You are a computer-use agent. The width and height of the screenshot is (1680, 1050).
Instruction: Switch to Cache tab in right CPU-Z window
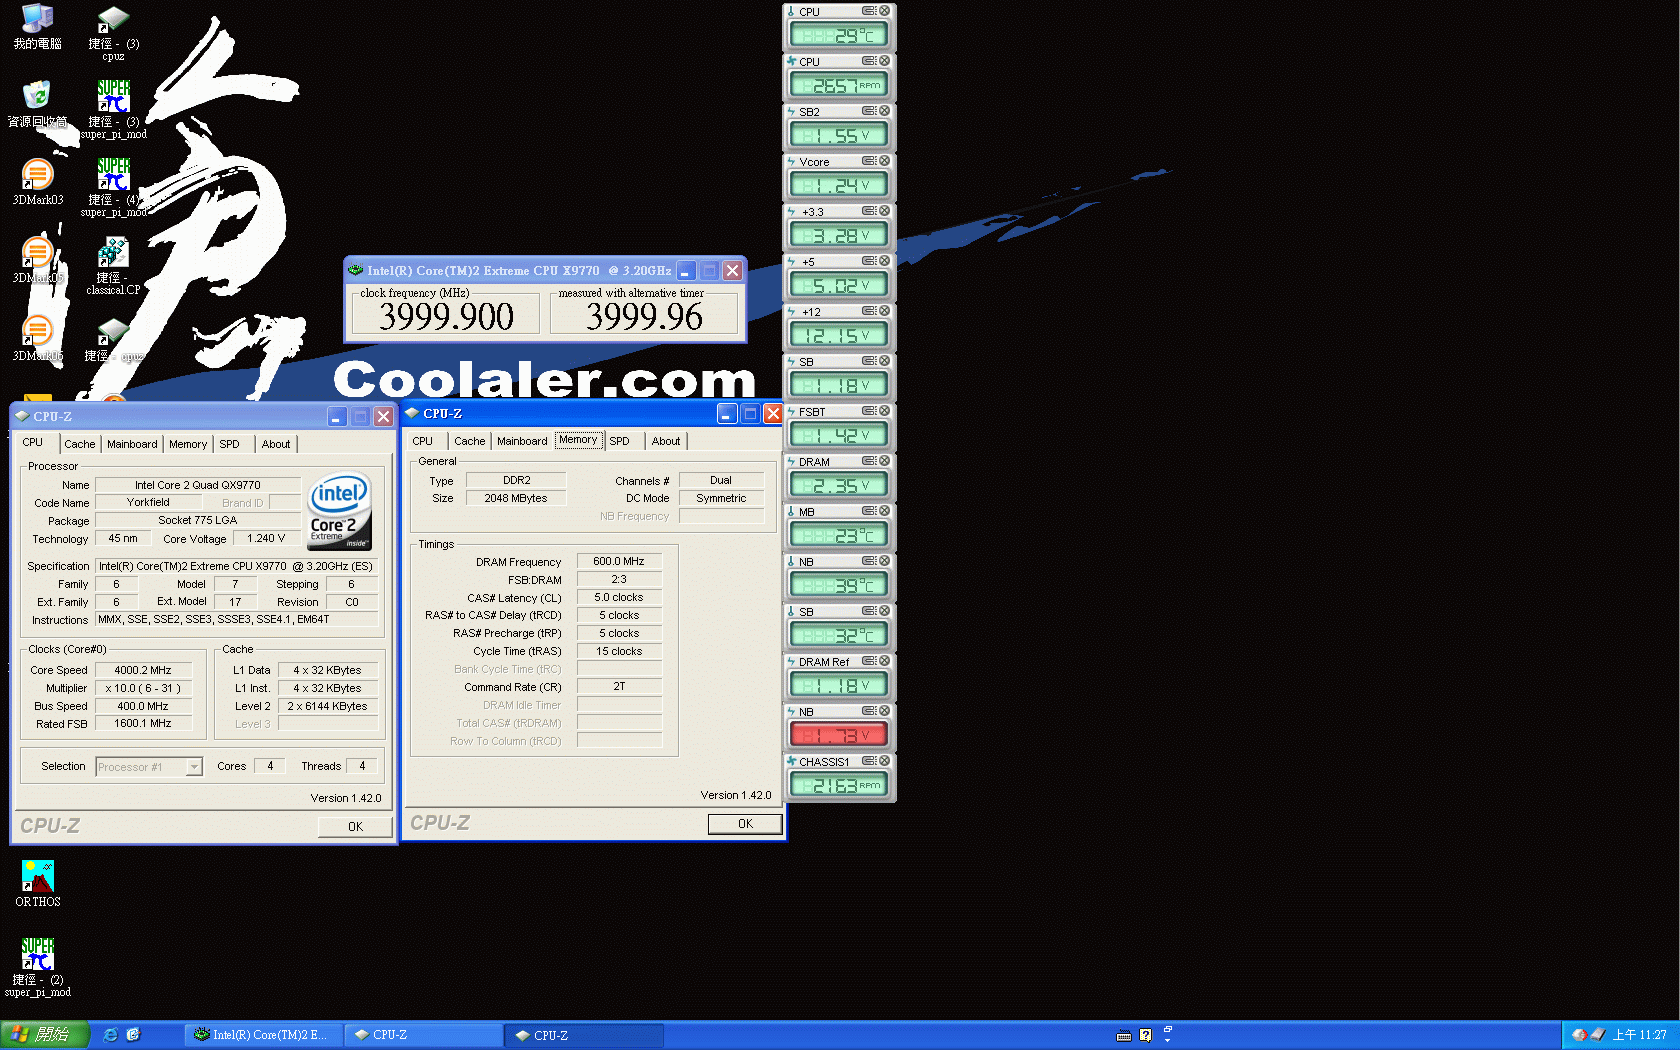click(469, 441)
